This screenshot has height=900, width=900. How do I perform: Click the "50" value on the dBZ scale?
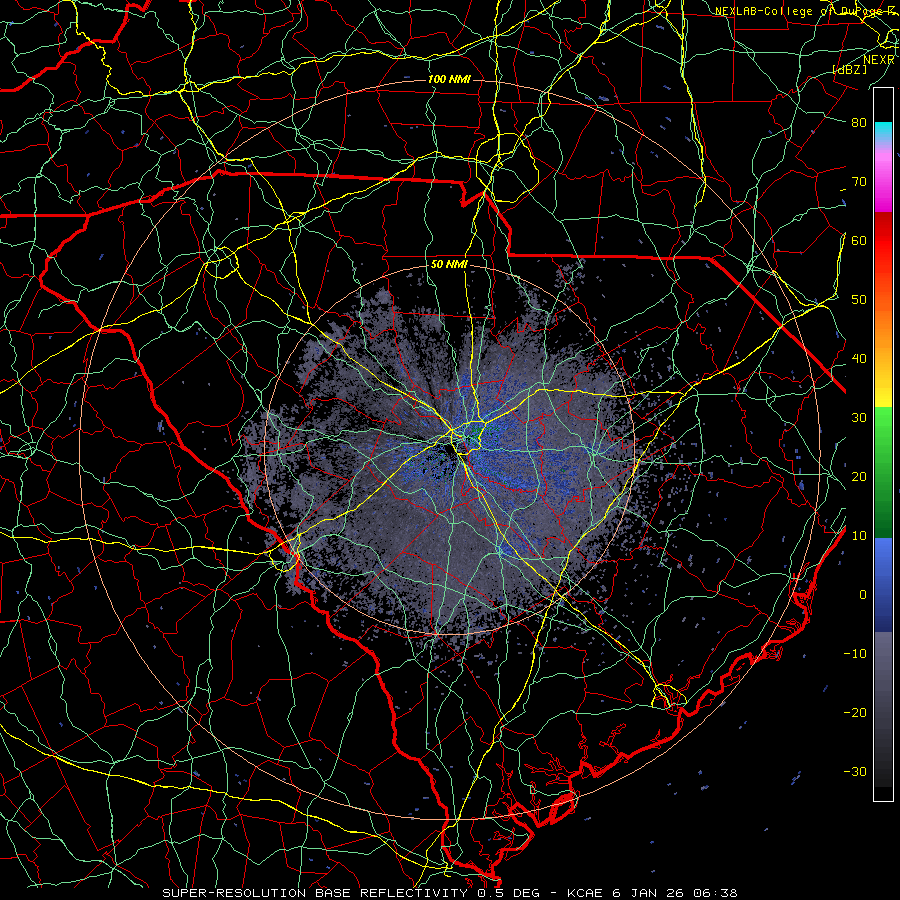[859, 300]
